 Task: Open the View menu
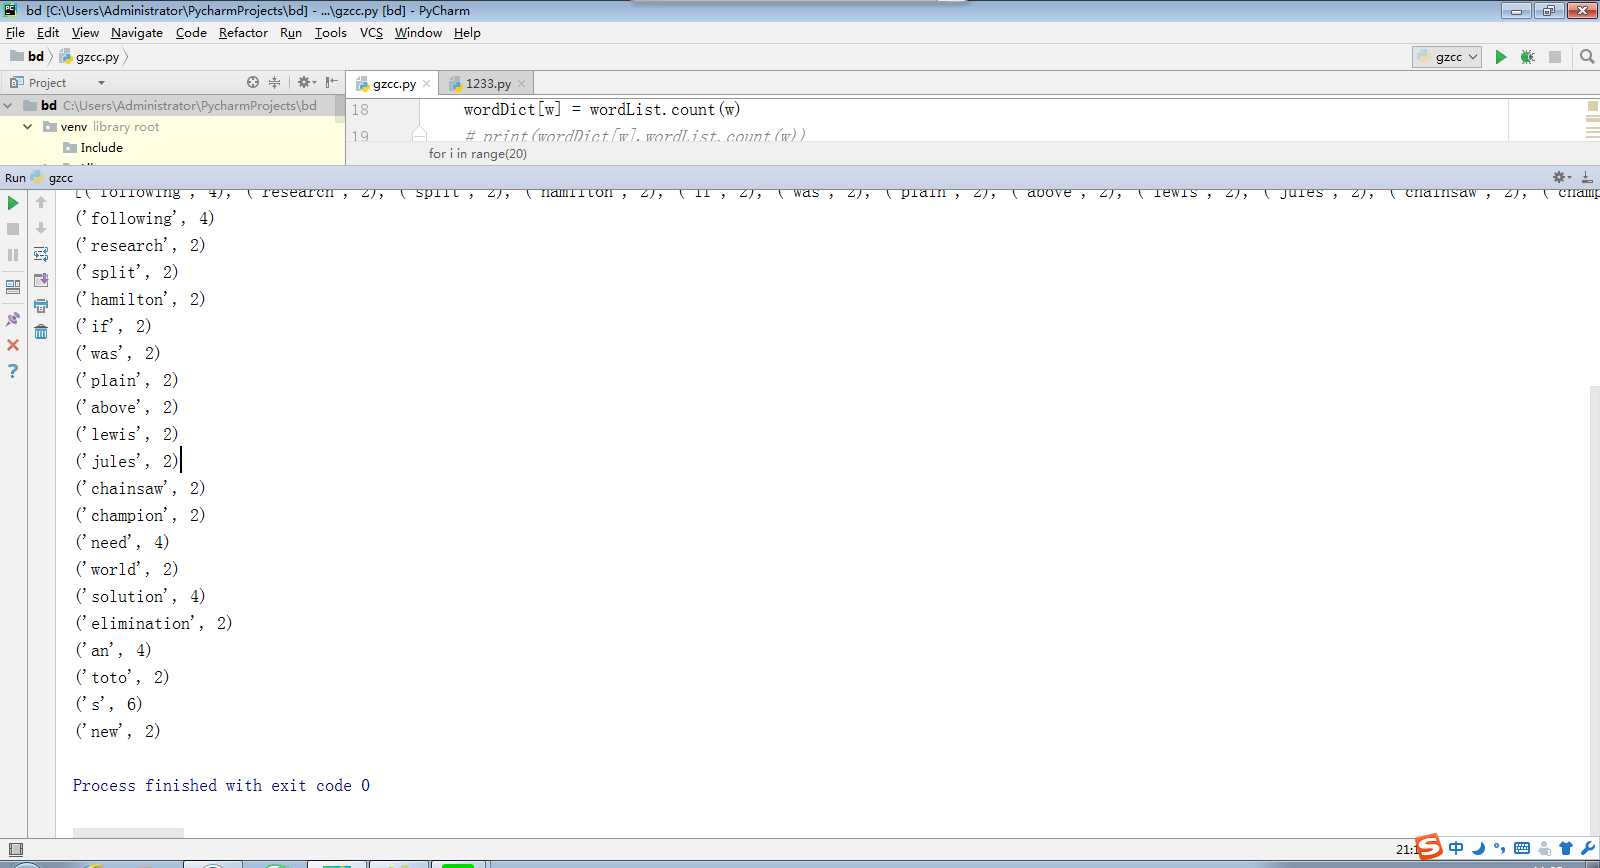pos(85,32)
